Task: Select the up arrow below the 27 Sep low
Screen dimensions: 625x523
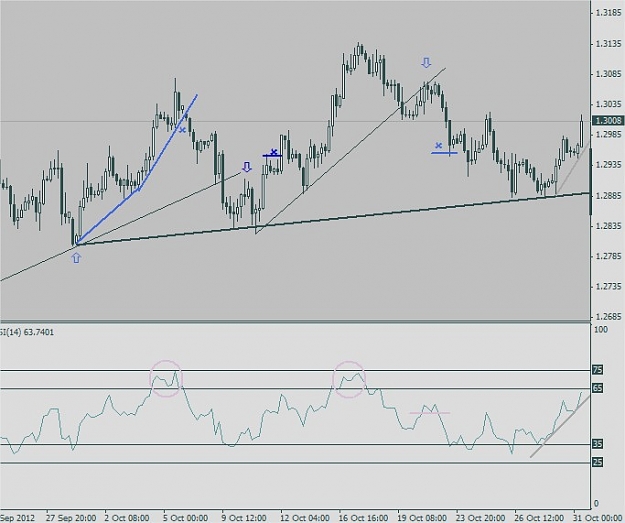Action: [x=76, y=259]
